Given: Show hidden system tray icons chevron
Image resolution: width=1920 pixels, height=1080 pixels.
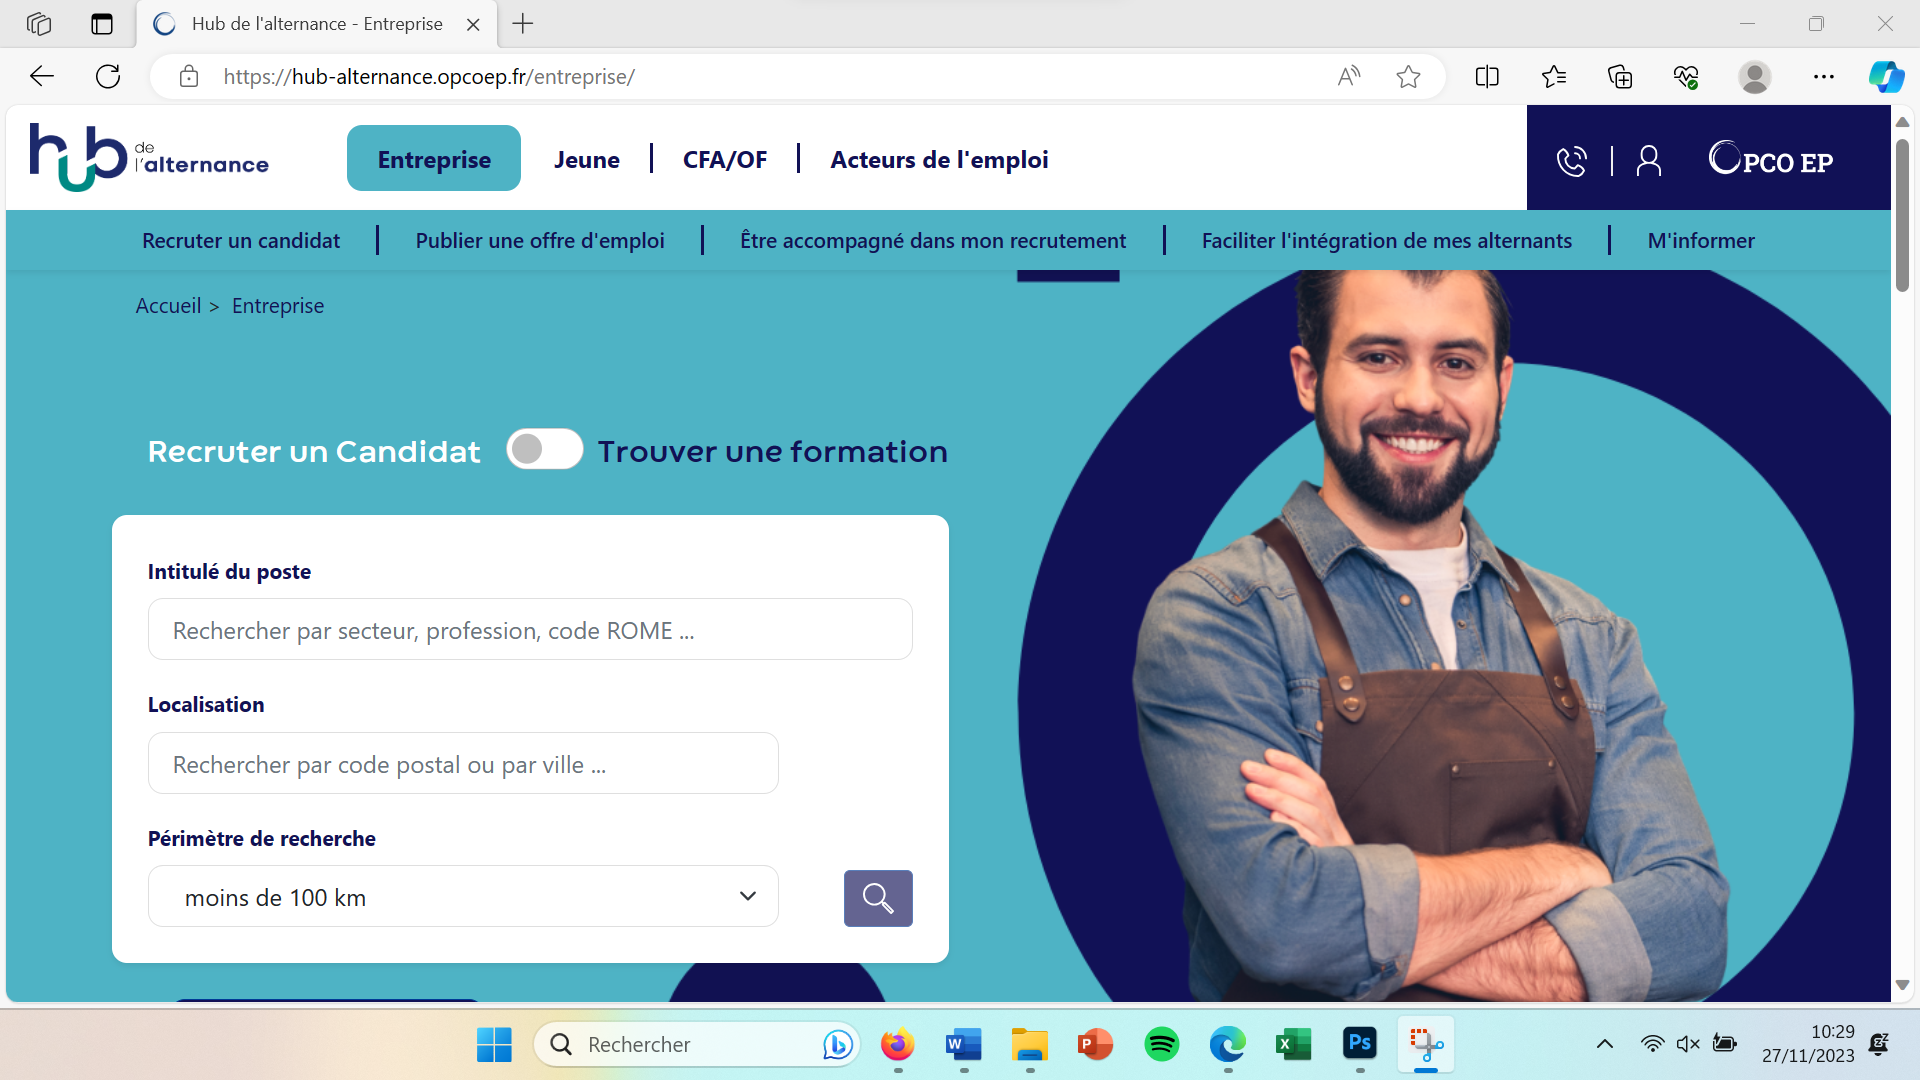Looking at the screenshot, I should click(x=1605, y=1044).
